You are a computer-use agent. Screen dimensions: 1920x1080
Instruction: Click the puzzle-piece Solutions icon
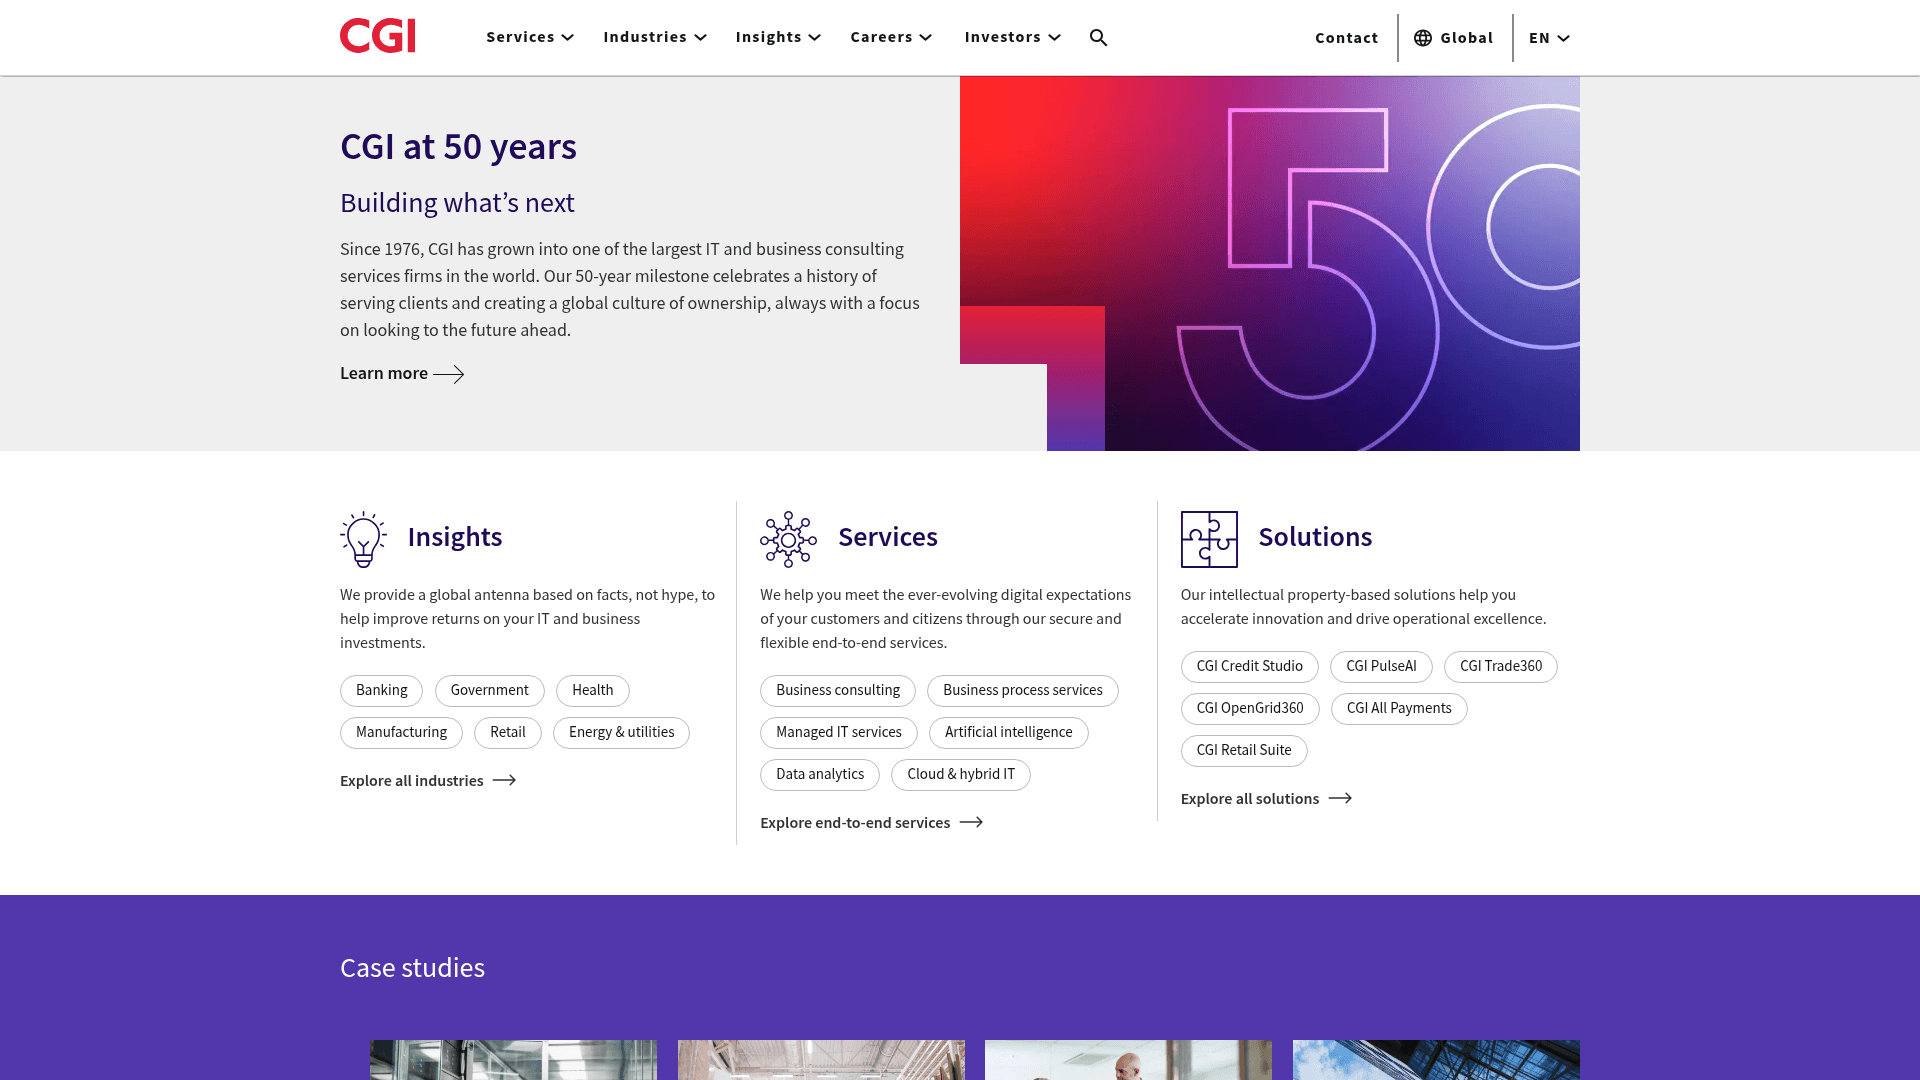tap(1209, 538)
